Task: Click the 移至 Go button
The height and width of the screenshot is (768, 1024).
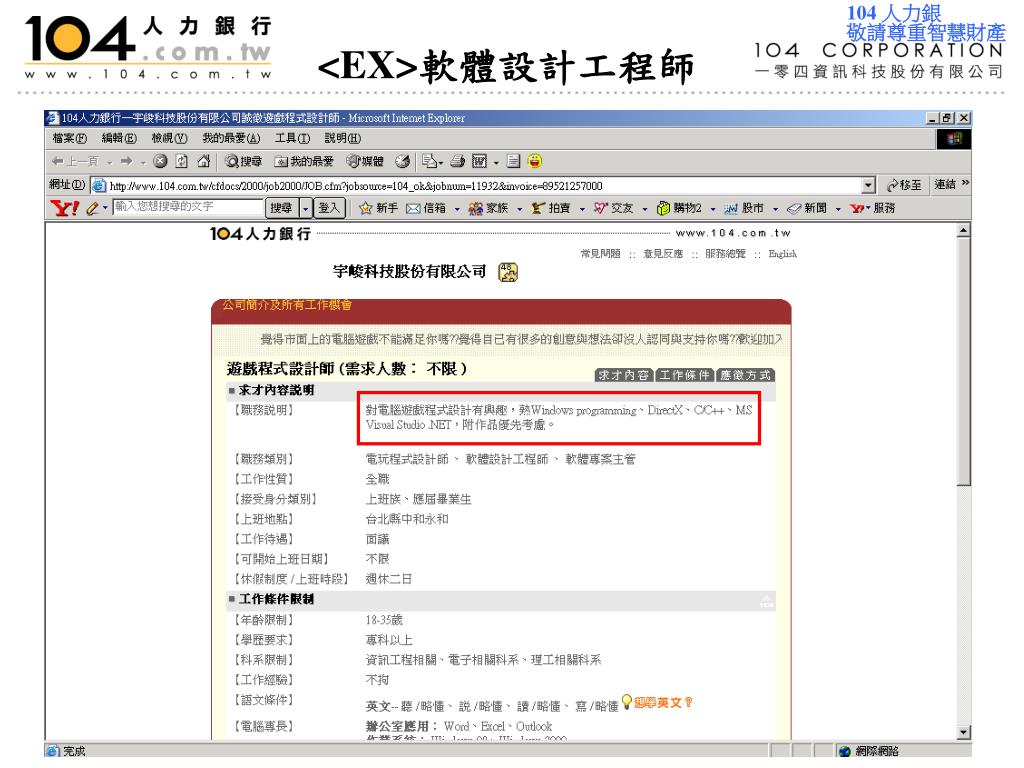Action: (904, 185)
